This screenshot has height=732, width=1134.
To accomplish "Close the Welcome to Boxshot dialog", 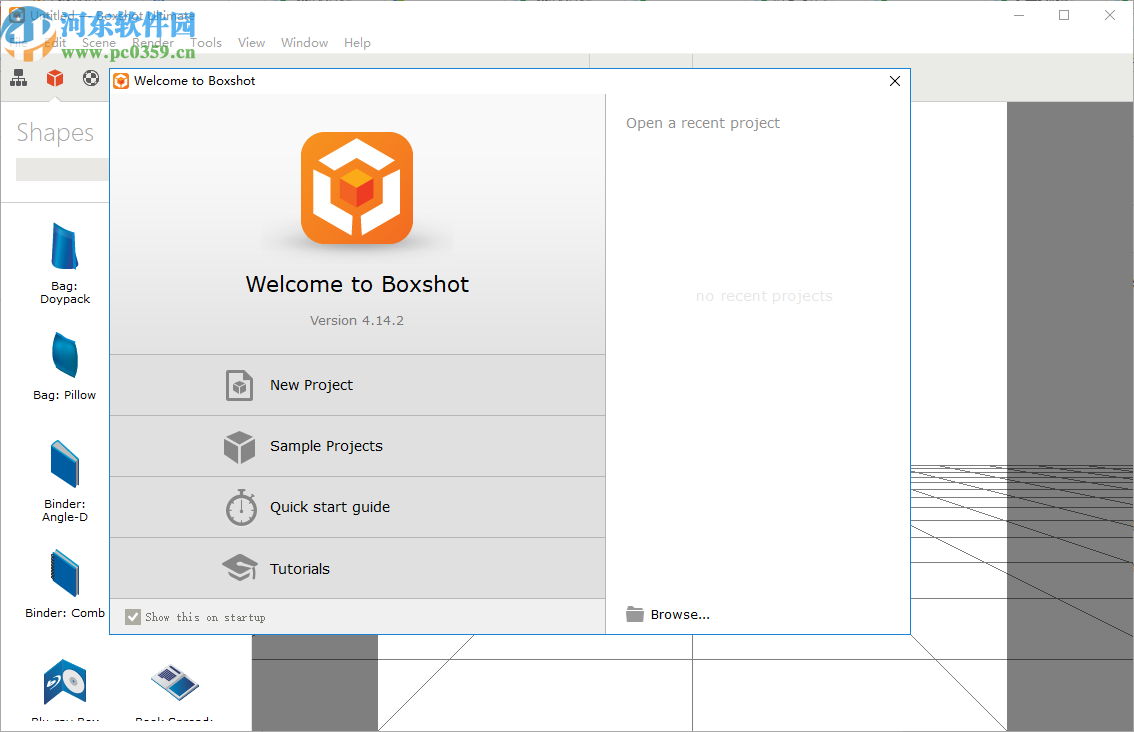I will pyautogui.click(x=895, y=81).
